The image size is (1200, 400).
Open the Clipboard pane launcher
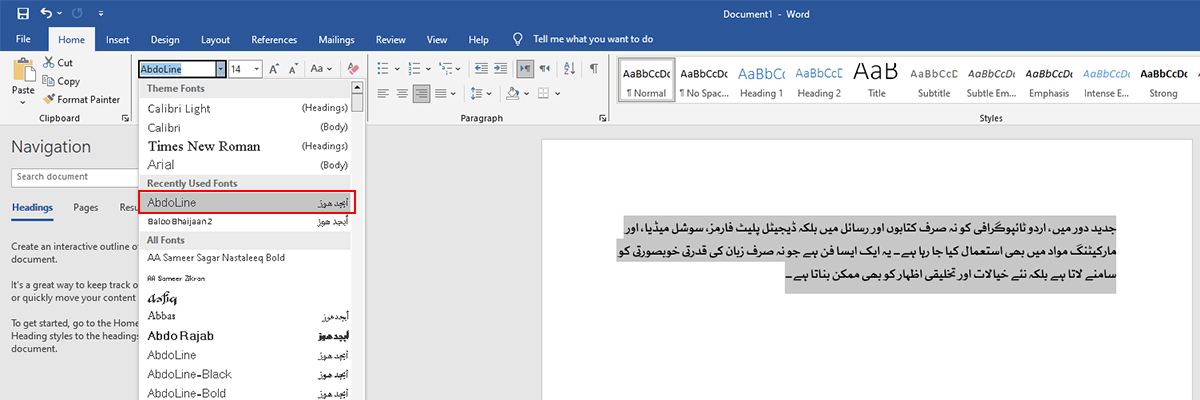pos(126,118)
